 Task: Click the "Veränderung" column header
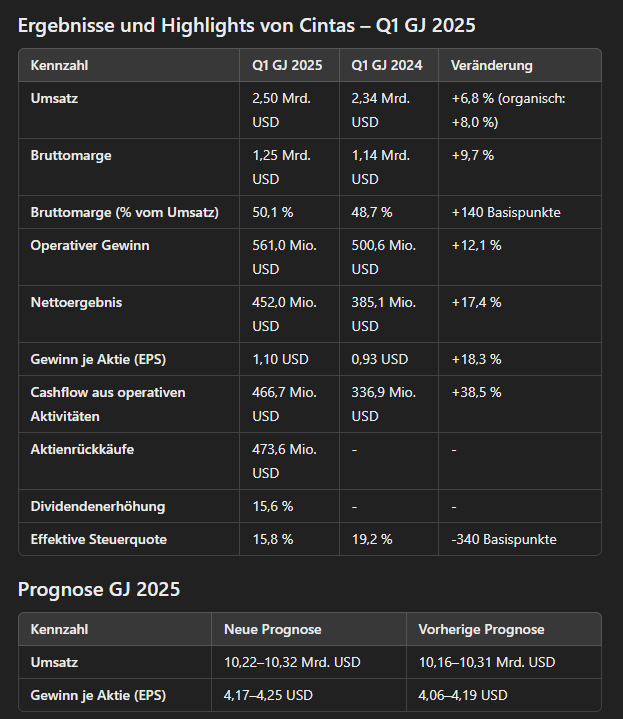(x=492, y=66)
